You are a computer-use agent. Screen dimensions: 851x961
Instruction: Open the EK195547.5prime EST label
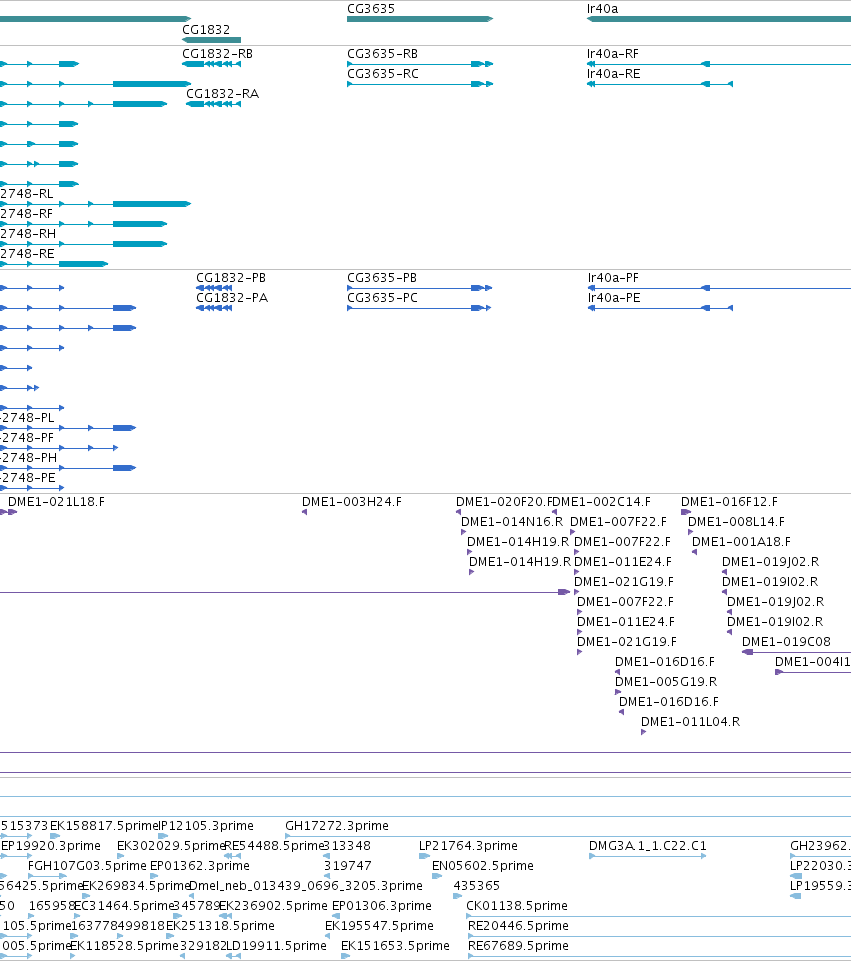(x=379, y=926)
